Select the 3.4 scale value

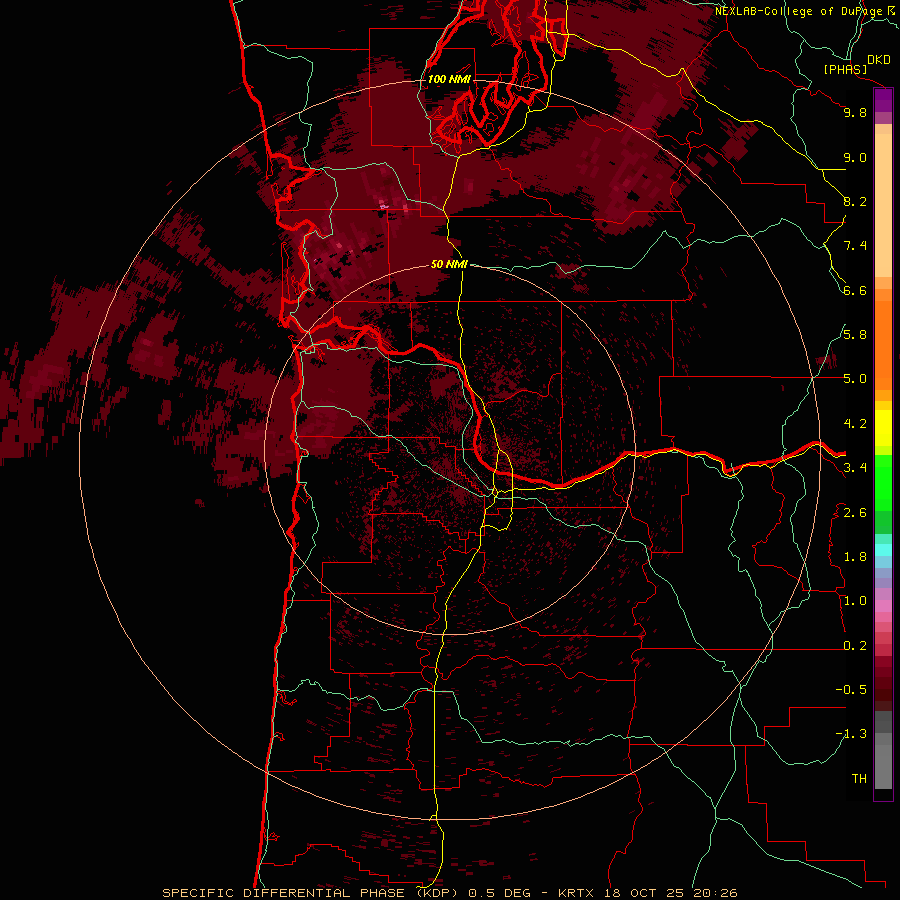tap(855, 468)
